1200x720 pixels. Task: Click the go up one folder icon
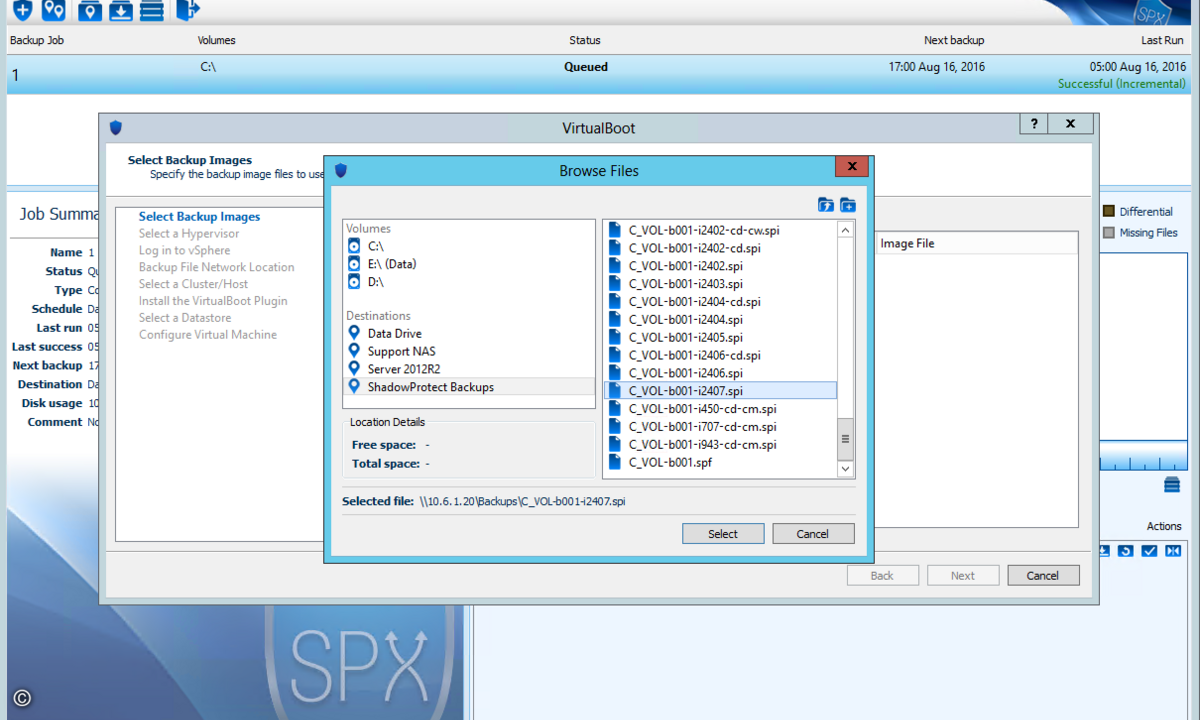826,205
